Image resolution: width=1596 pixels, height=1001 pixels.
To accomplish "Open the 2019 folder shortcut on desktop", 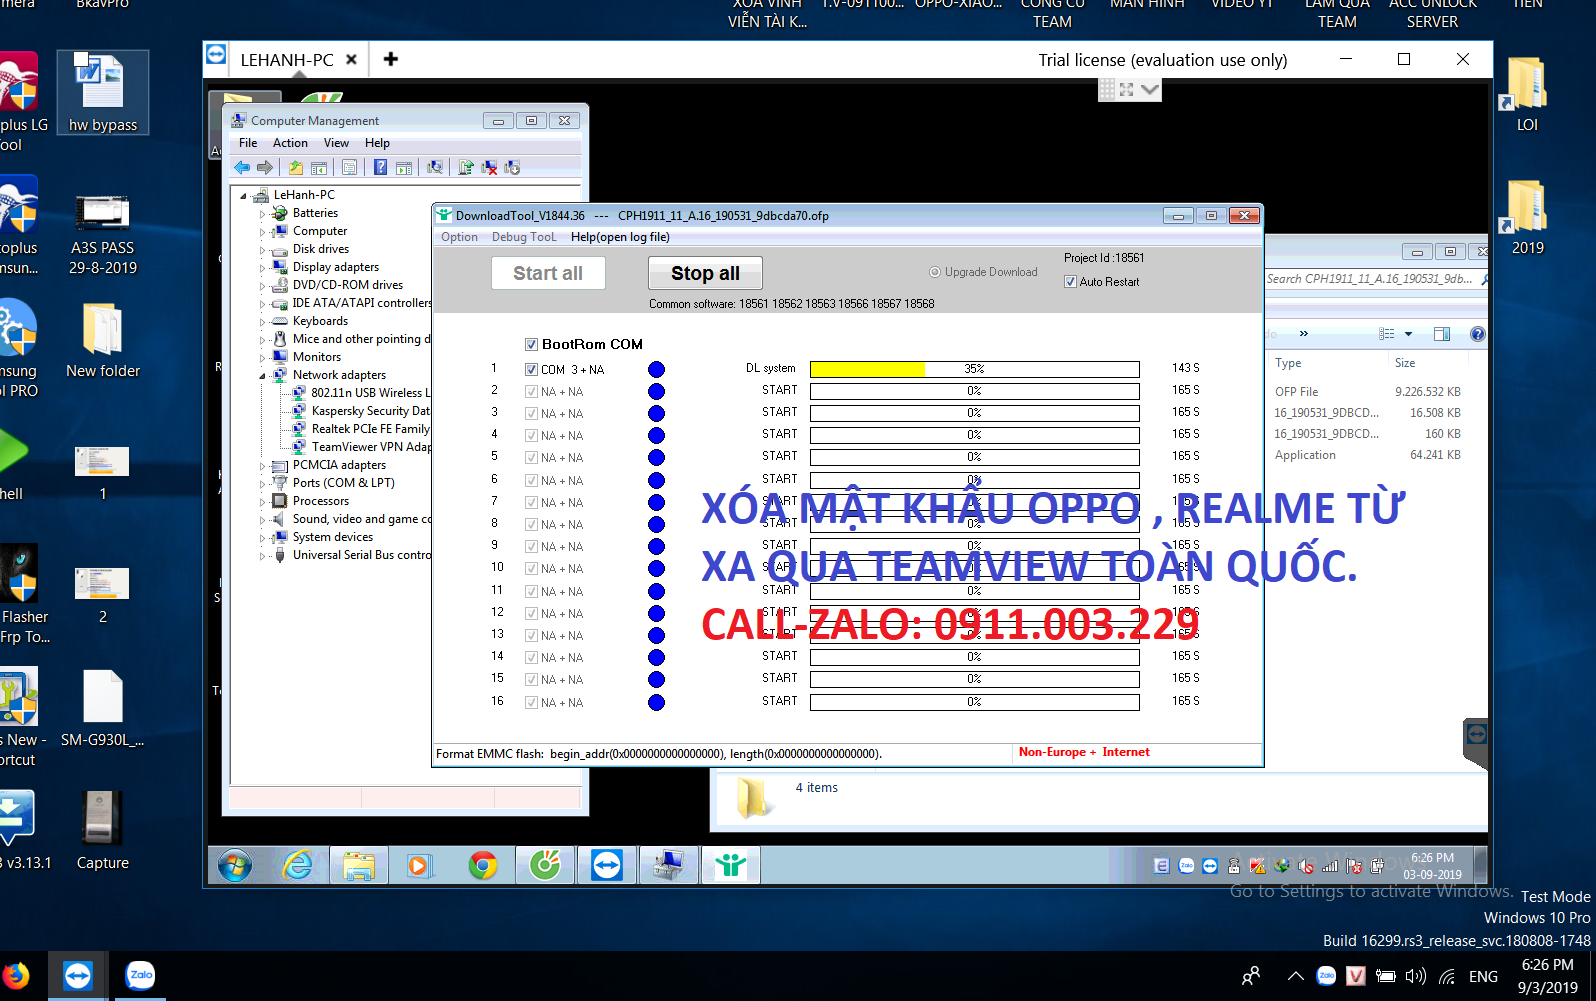I will (1526, 218).
